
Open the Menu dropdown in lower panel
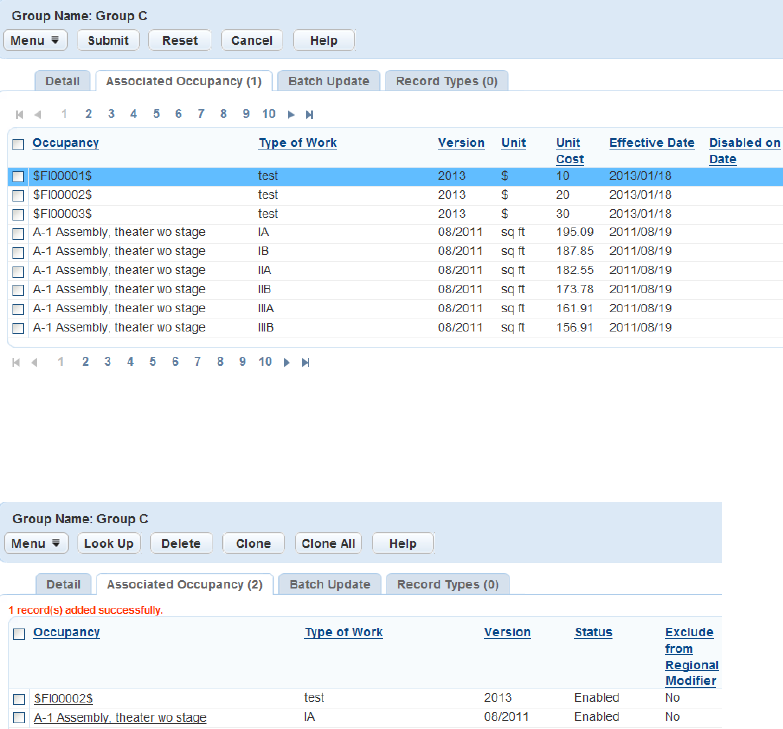pos(36,543)
